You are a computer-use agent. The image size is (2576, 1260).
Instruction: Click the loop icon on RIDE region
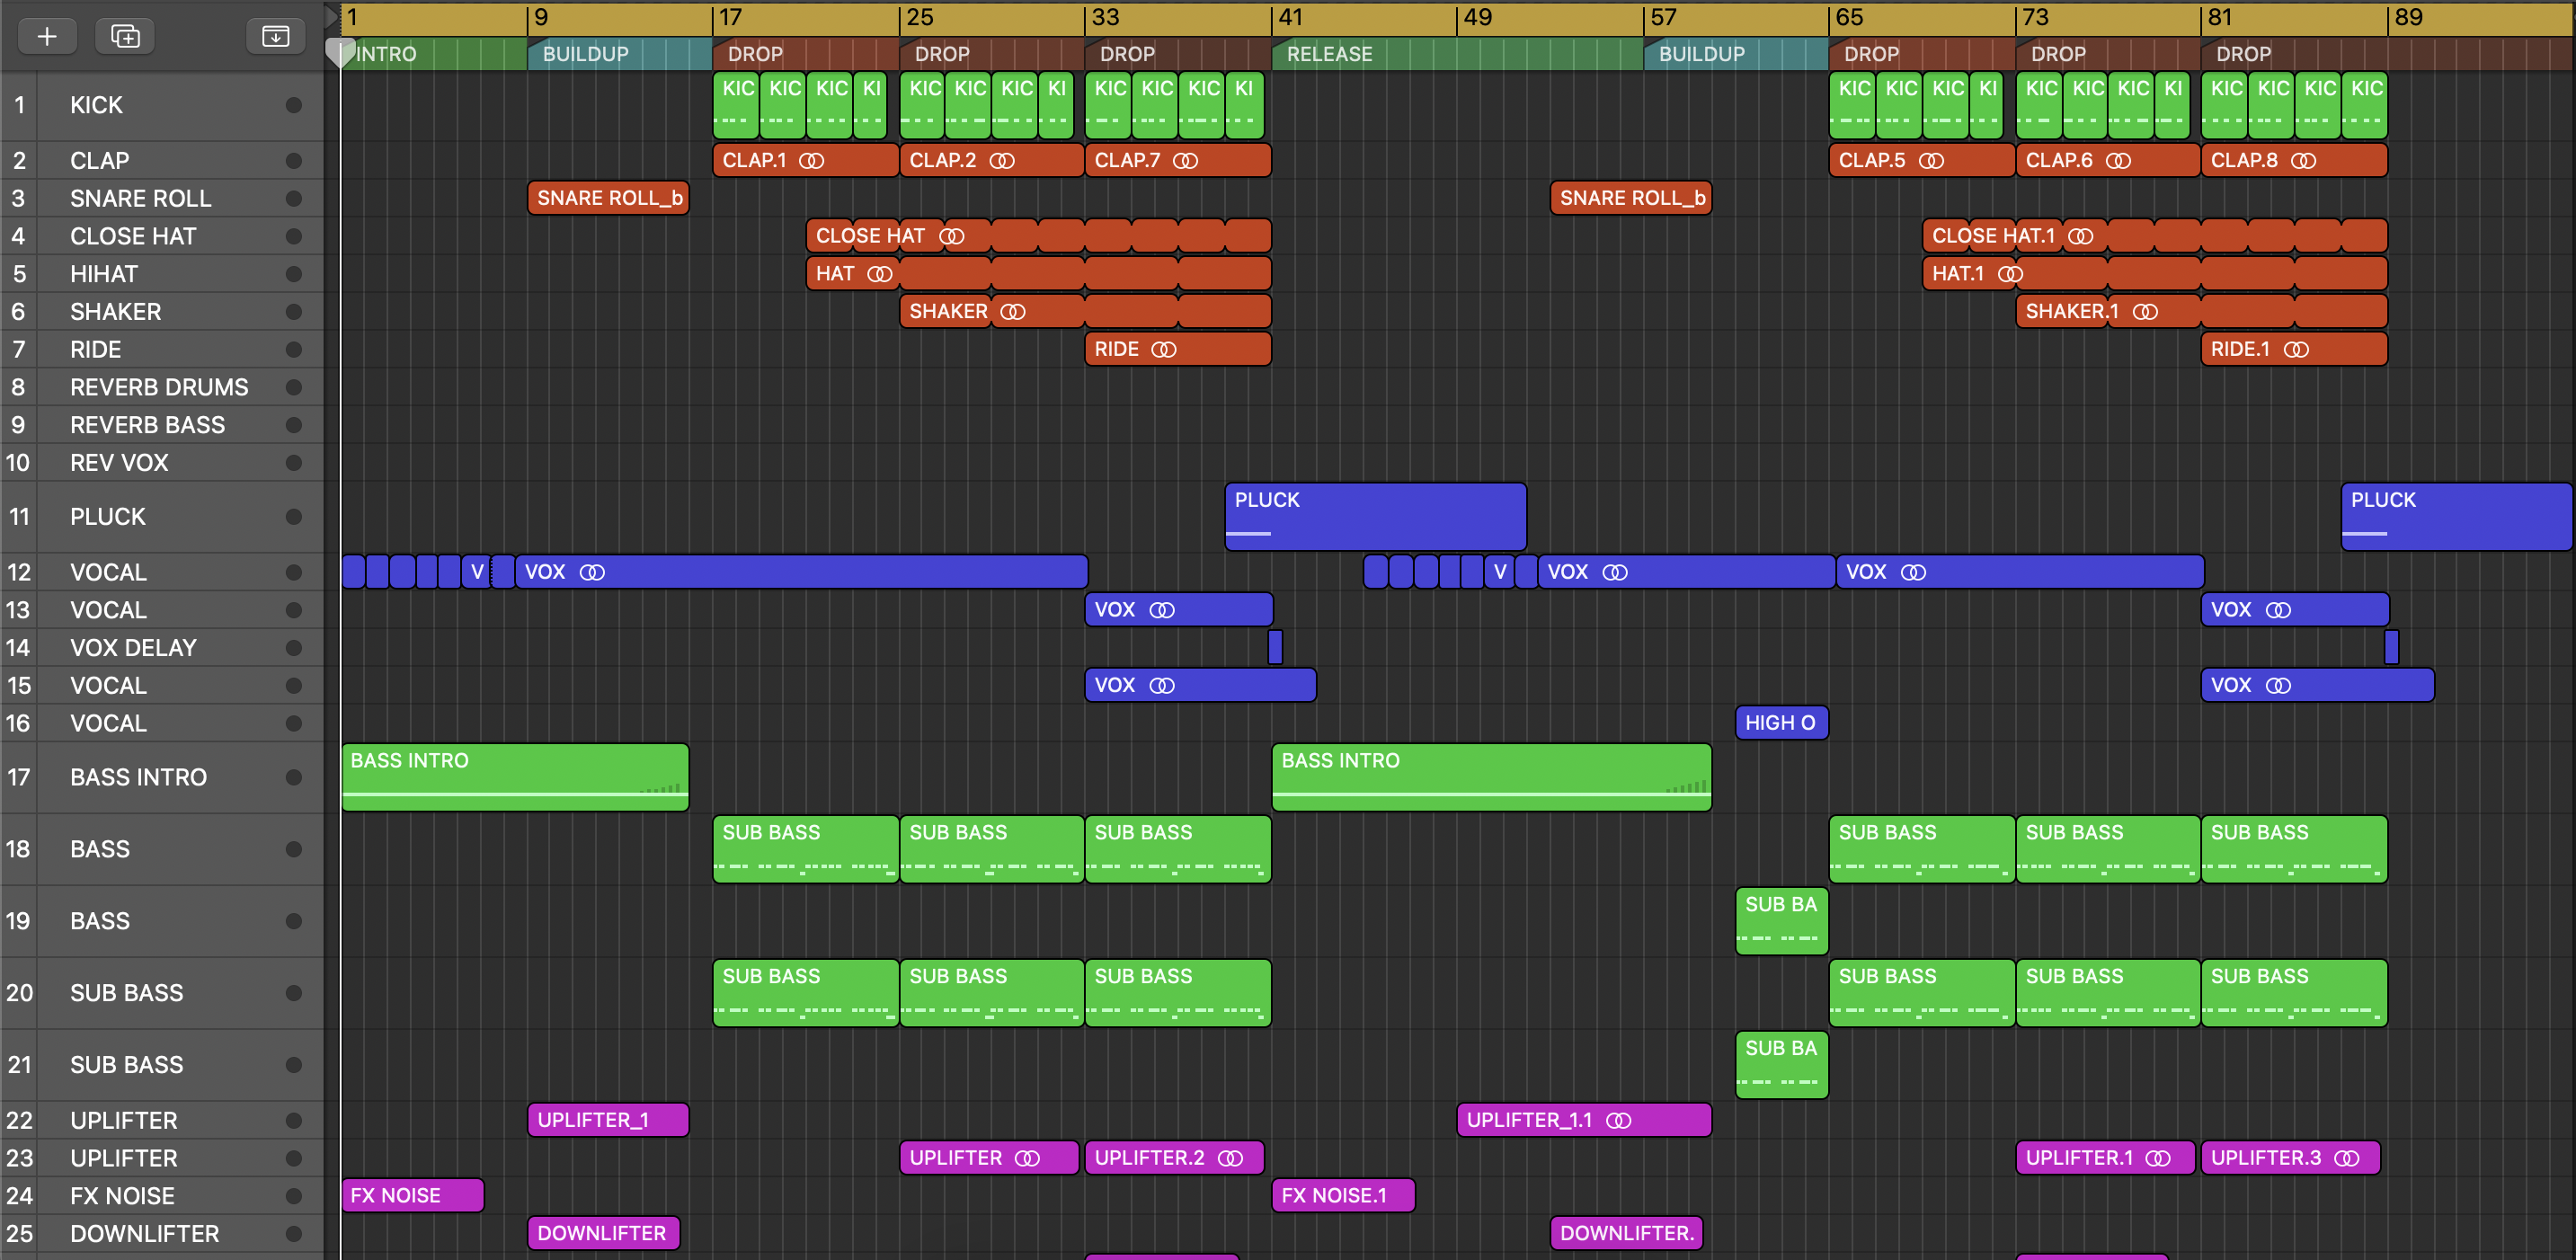click(x=1163, y=349)
